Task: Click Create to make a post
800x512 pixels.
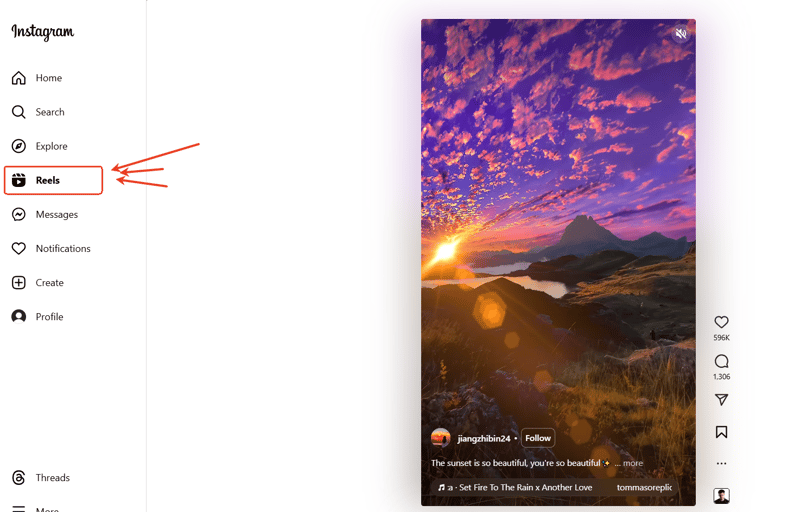Action: pyautogui.click(x=37, y=283)
